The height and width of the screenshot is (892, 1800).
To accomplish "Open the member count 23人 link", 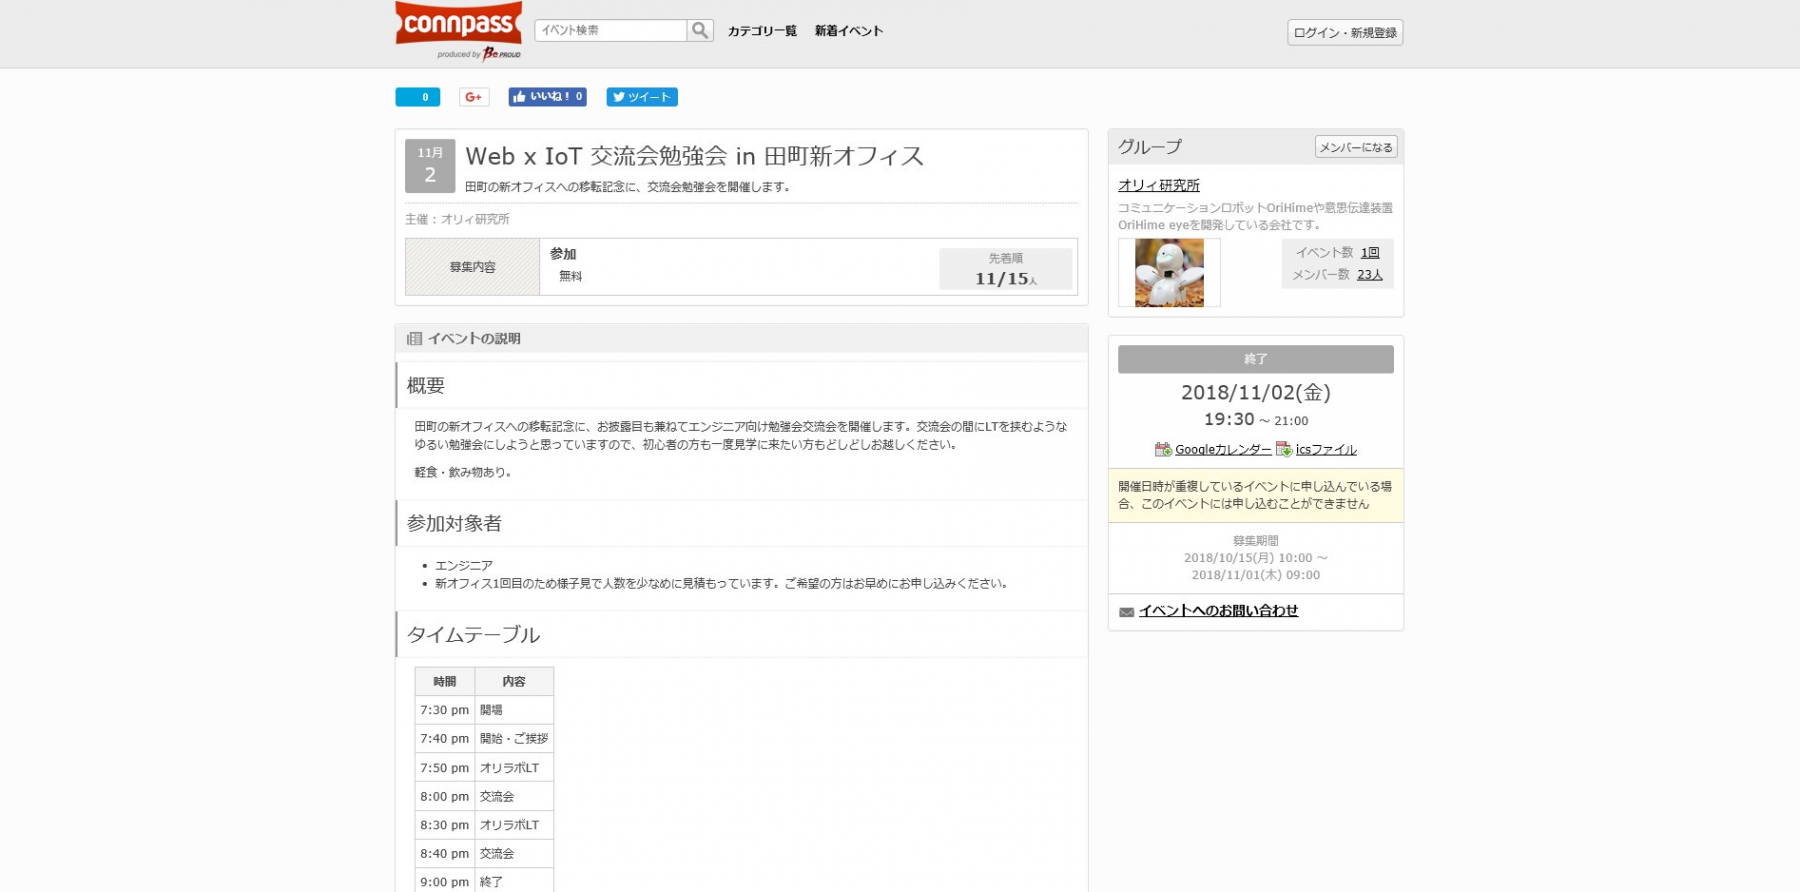I will point(1369,275).
